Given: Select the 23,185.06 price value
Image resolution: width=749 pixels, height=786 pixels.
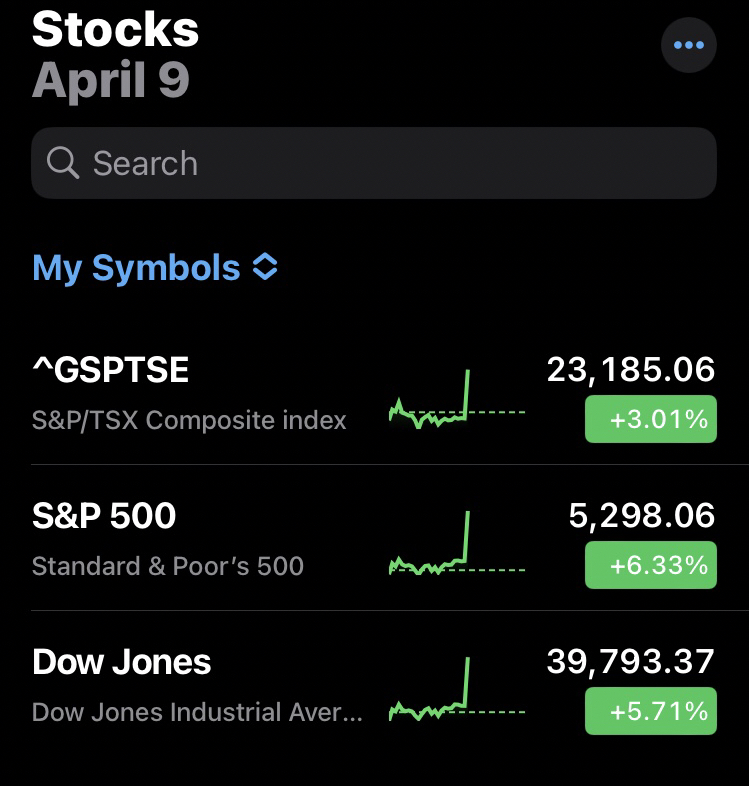Looking at the screenshot, I should coord(631,370).
